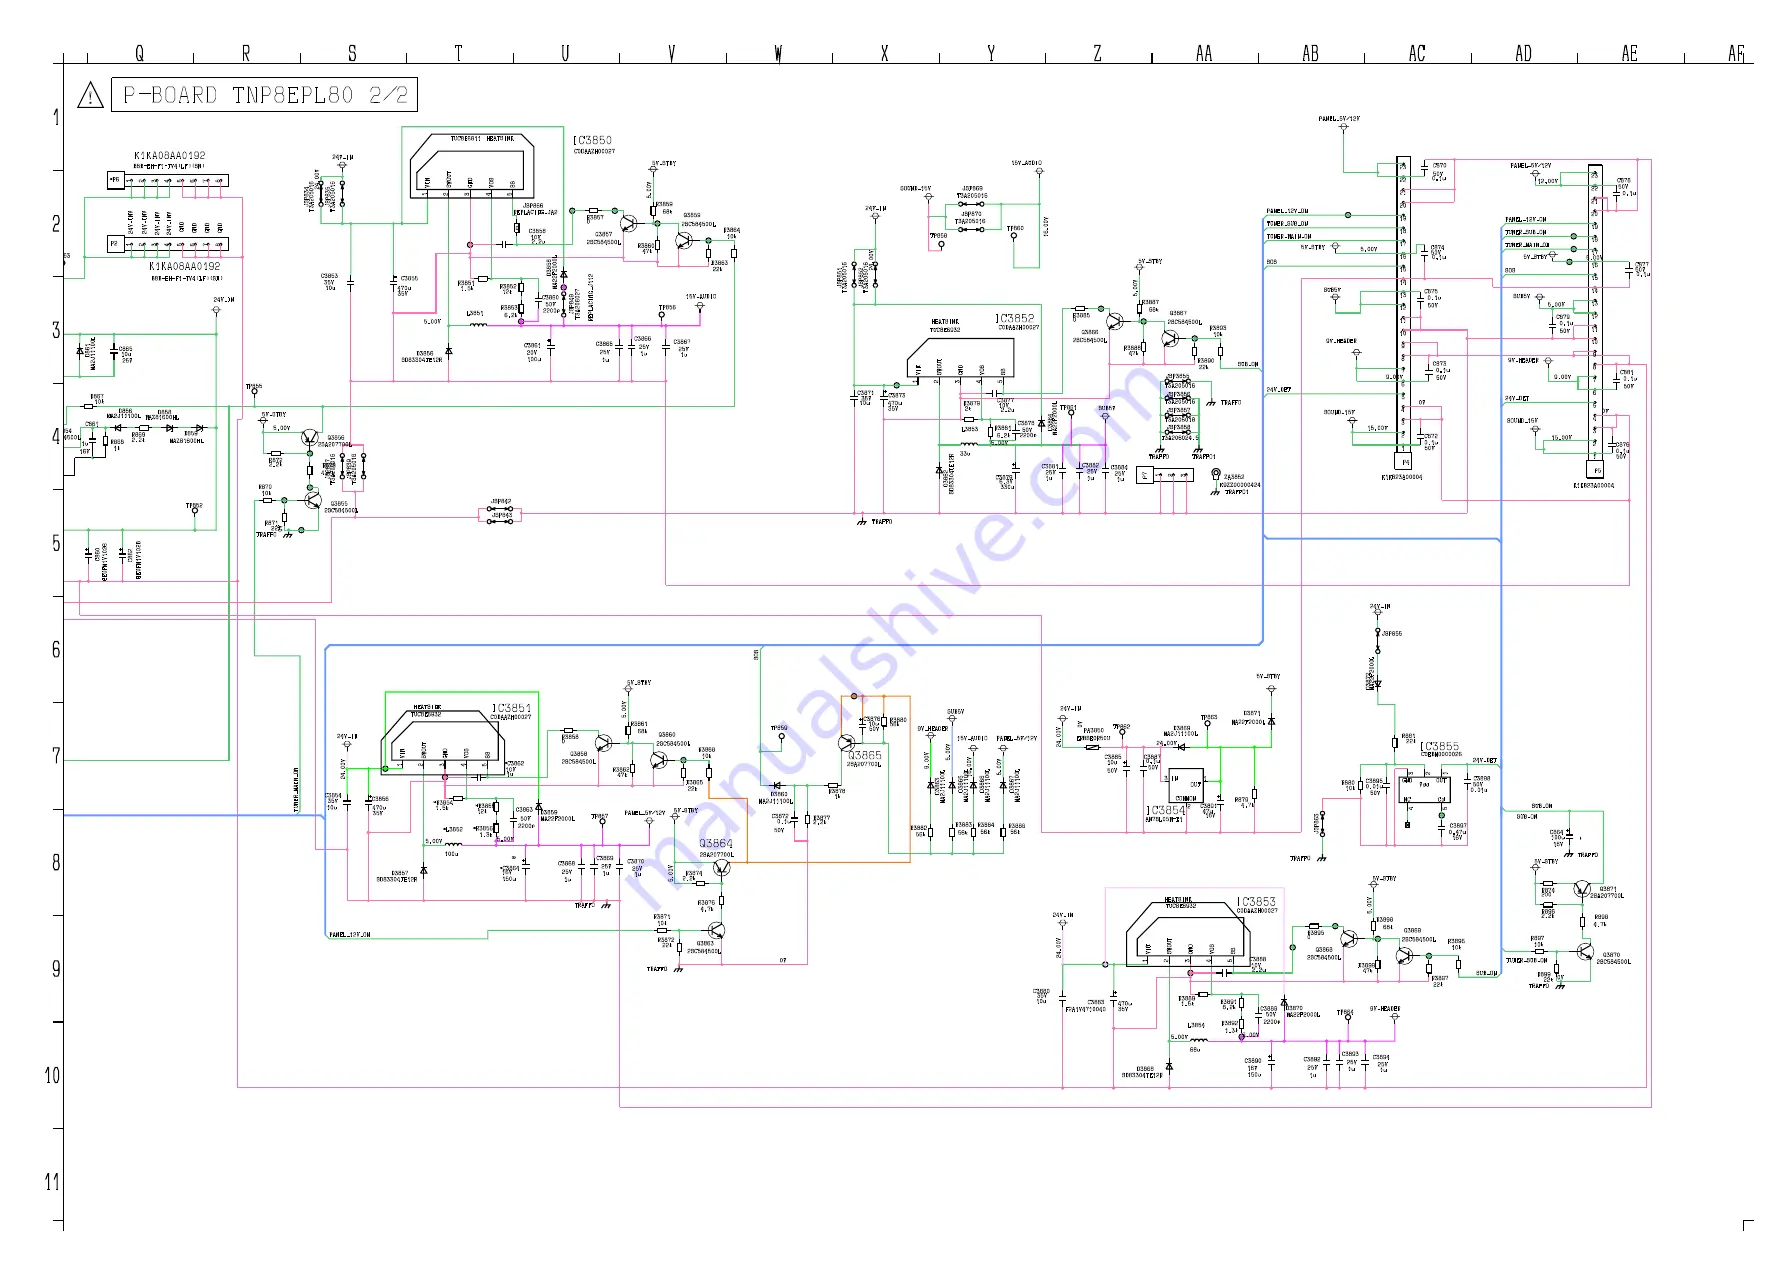Click the Q3855 transistor symbol
The width and height of the screenshot is (1787, 1263).
313,500
